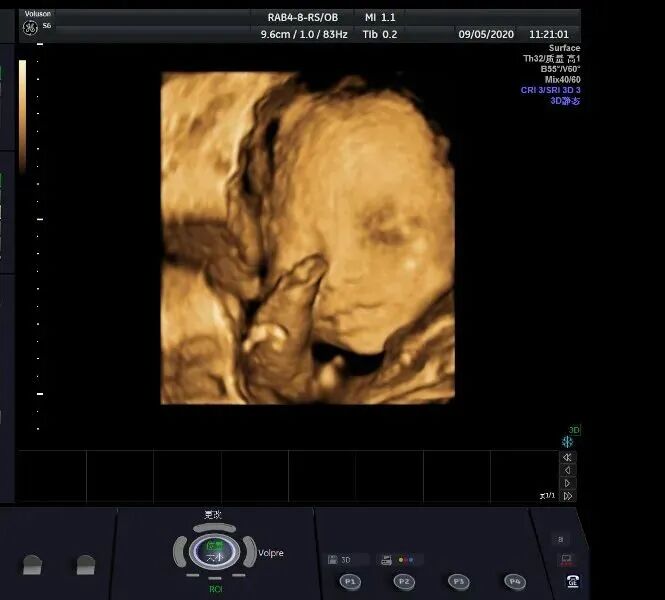Screen dimensions: 665x600
Task: Click the Volpre label
Action: [x=271, y=553]
